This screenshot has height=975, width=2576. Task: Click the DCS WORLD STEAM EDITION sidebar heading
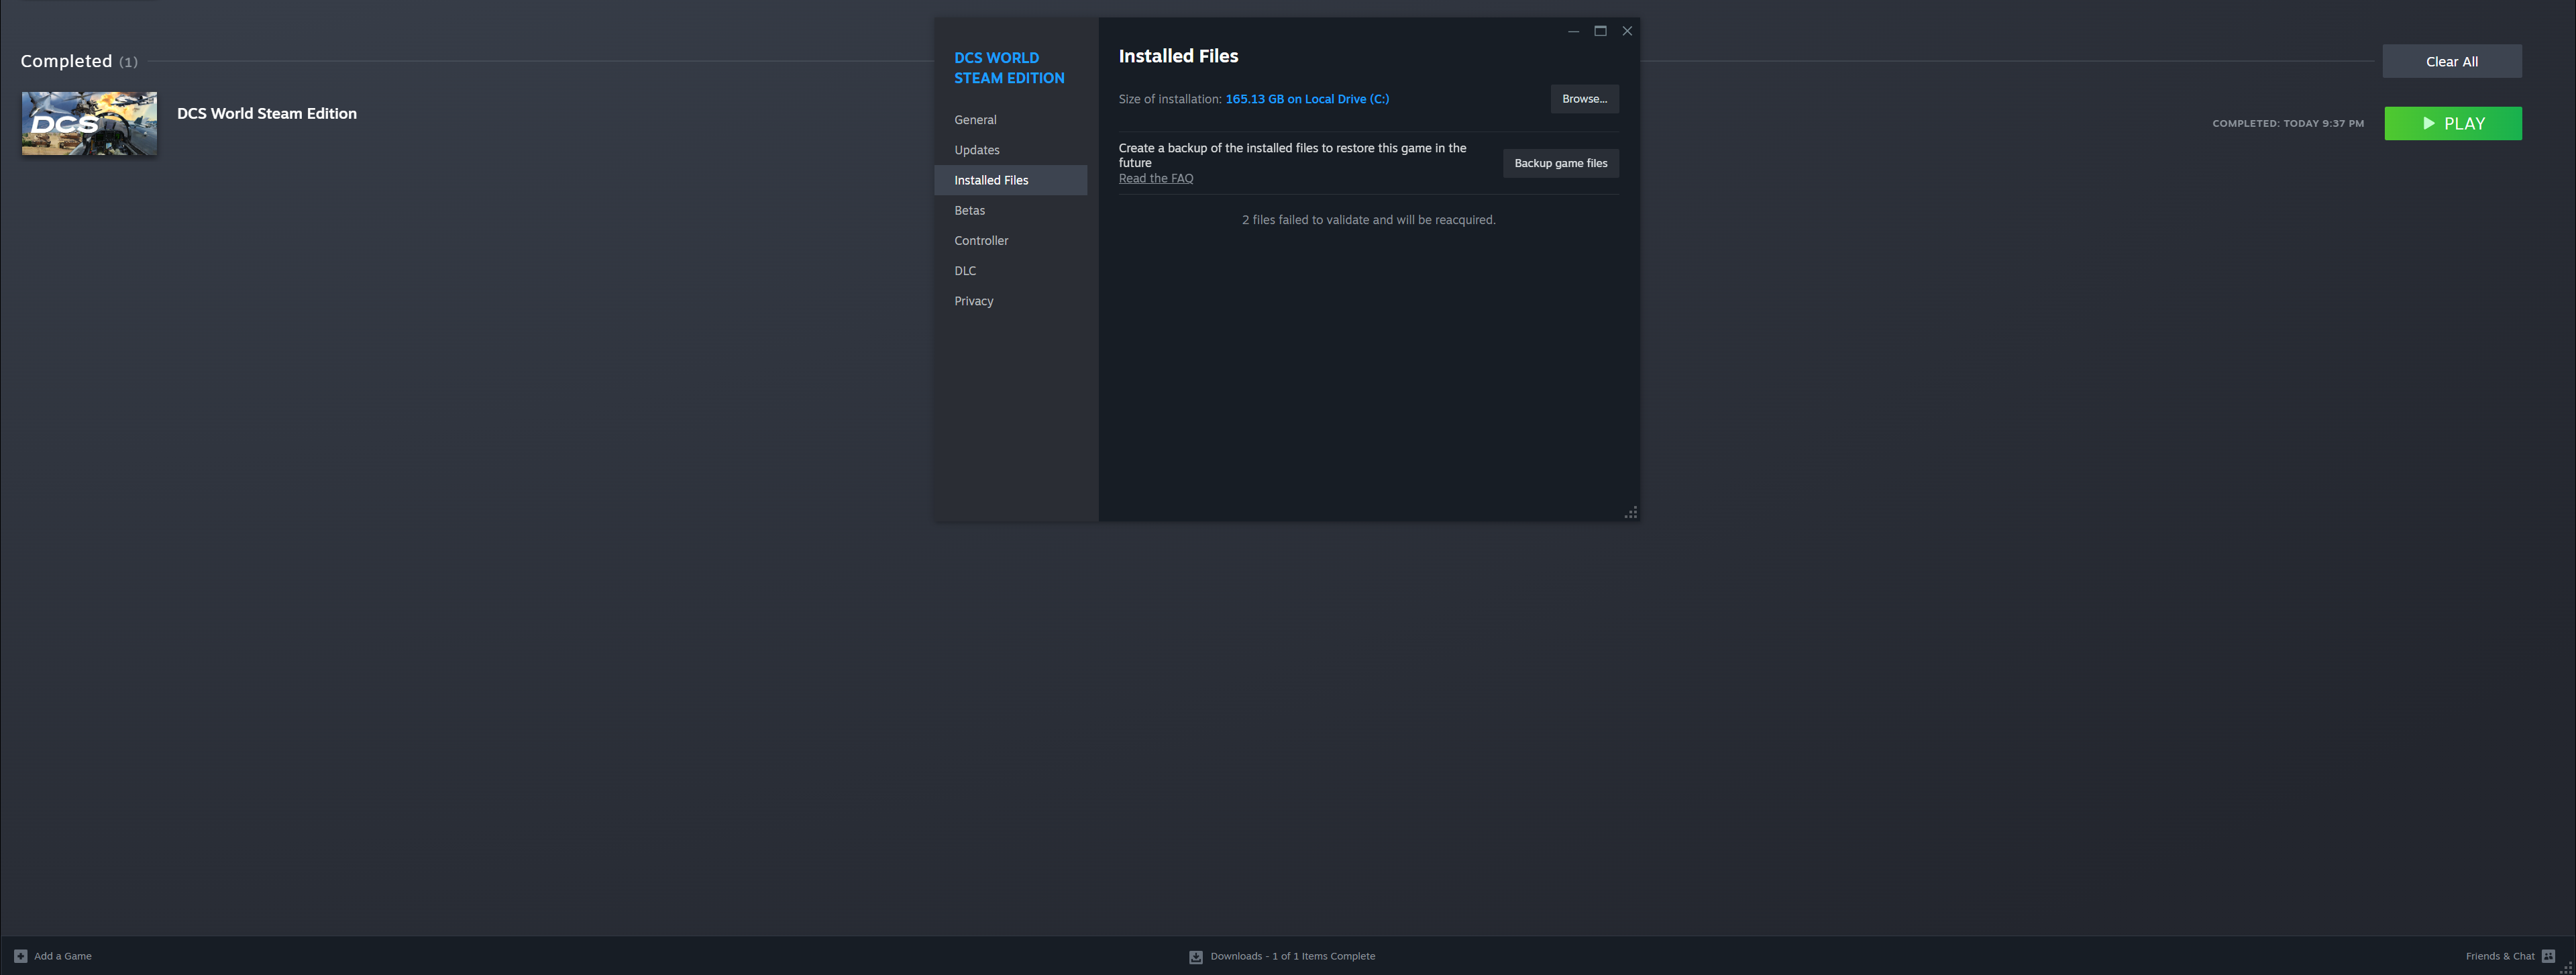pyautogui.click(x=1009, y=68)
